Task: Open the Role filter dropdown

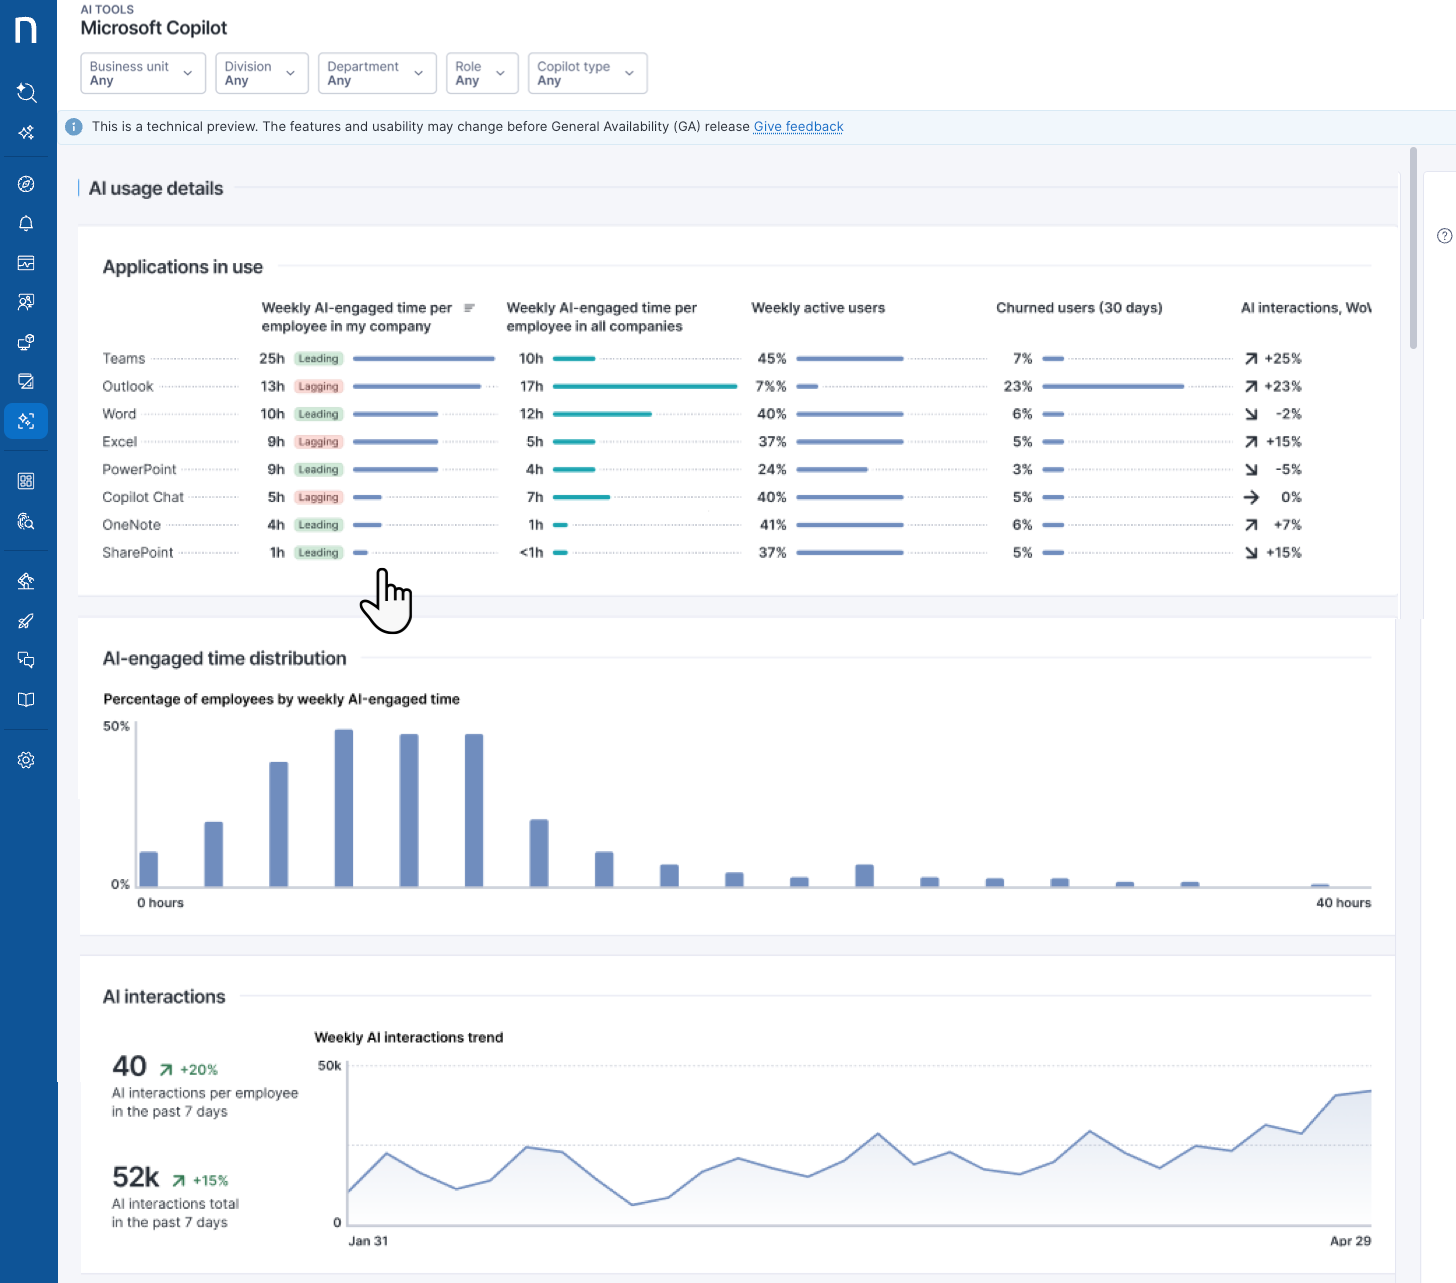Action: point(481,73)
